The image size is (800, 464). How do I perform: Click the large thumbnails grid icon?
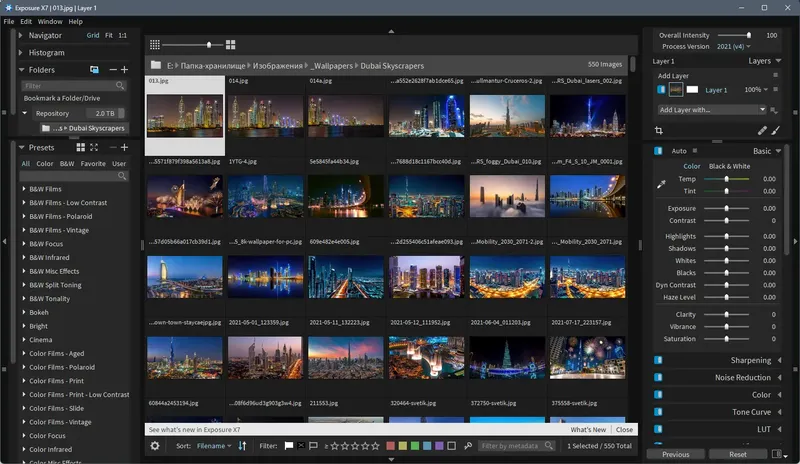[230, 45]
